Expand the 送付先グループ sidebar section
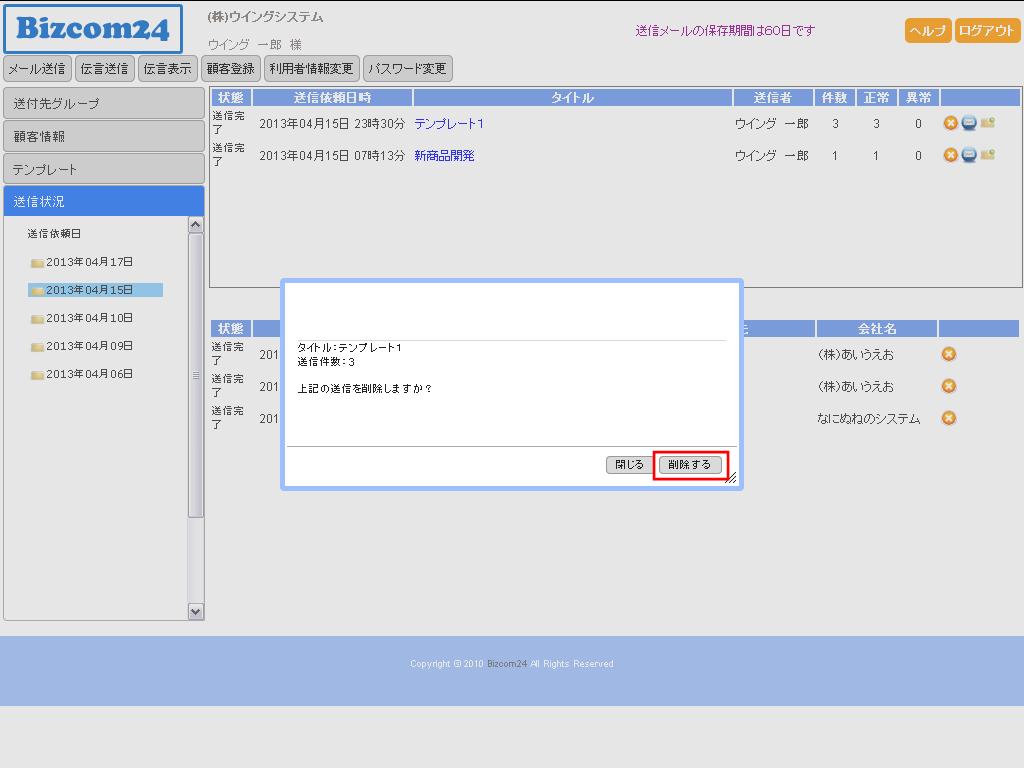Viewport: 1024px width, 768px height. pos(103,103)
